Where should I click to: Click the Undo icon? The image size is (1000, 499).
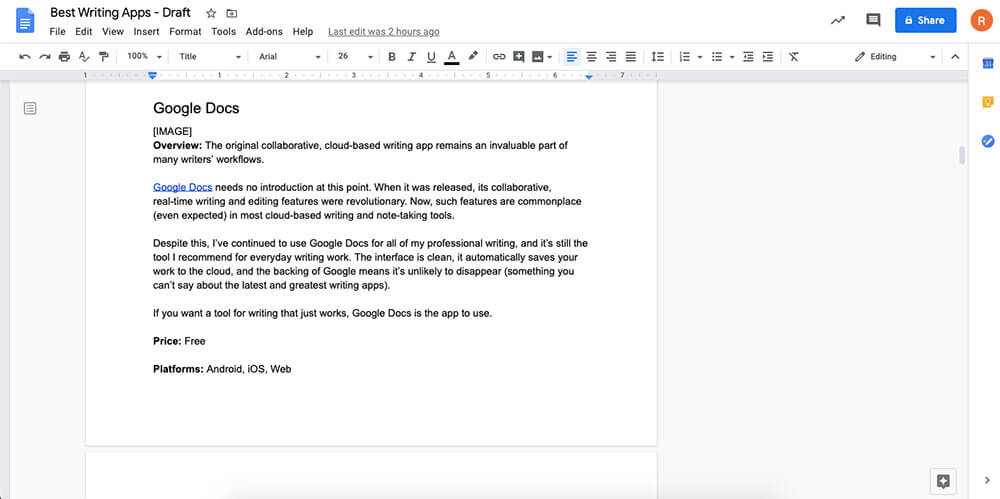tap(25, 57)
